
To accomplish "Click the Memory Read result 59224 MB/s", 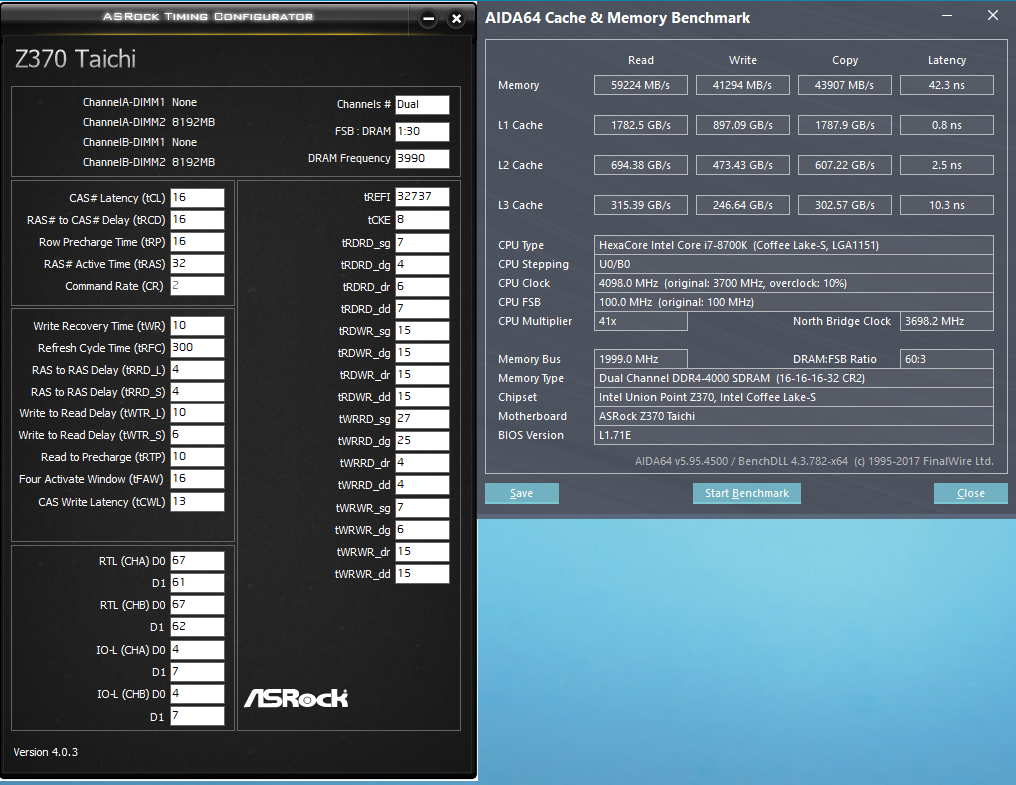I will pos(641,86).
